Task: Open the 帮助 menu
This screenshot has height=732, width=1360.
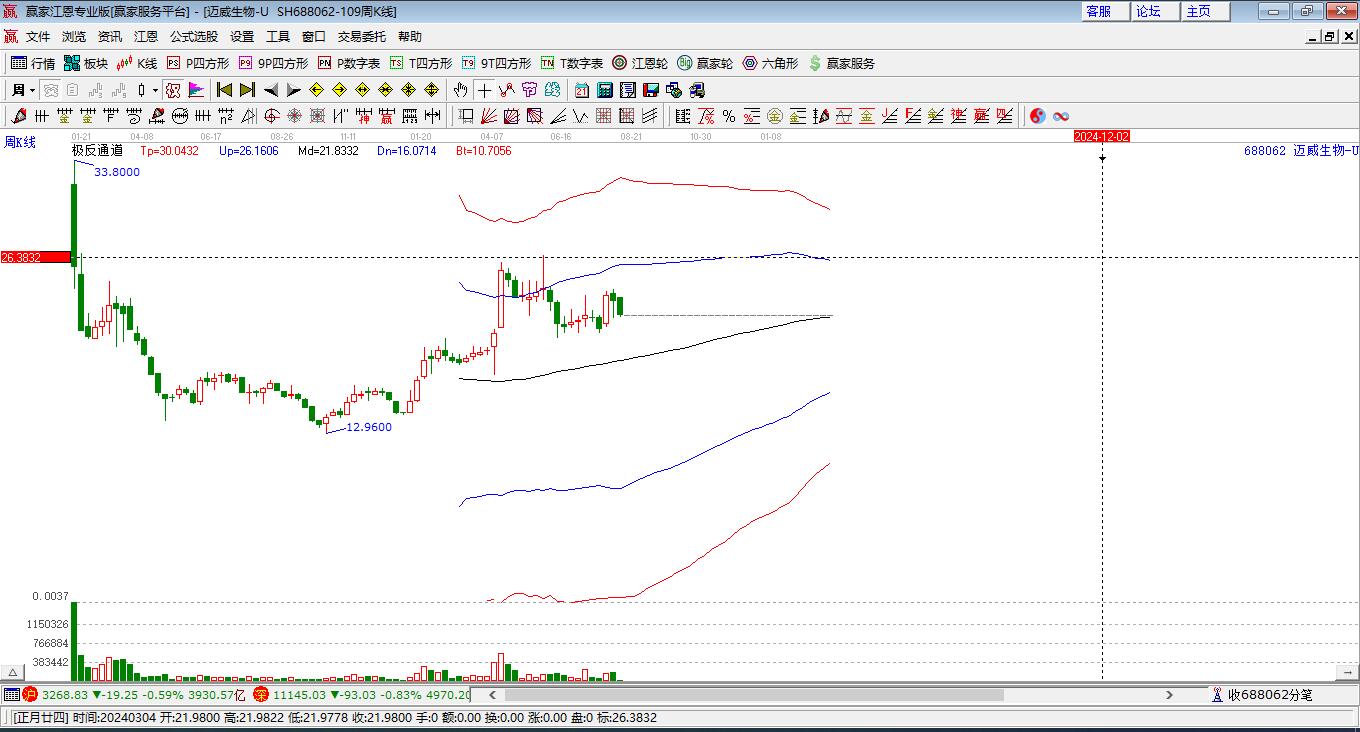Action: 410,36
